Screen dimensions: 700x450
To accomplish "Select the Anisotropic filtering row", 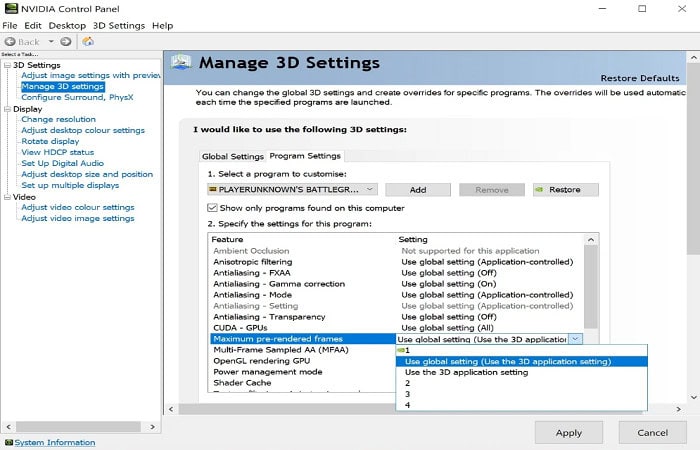I will [x=396, y=262].
